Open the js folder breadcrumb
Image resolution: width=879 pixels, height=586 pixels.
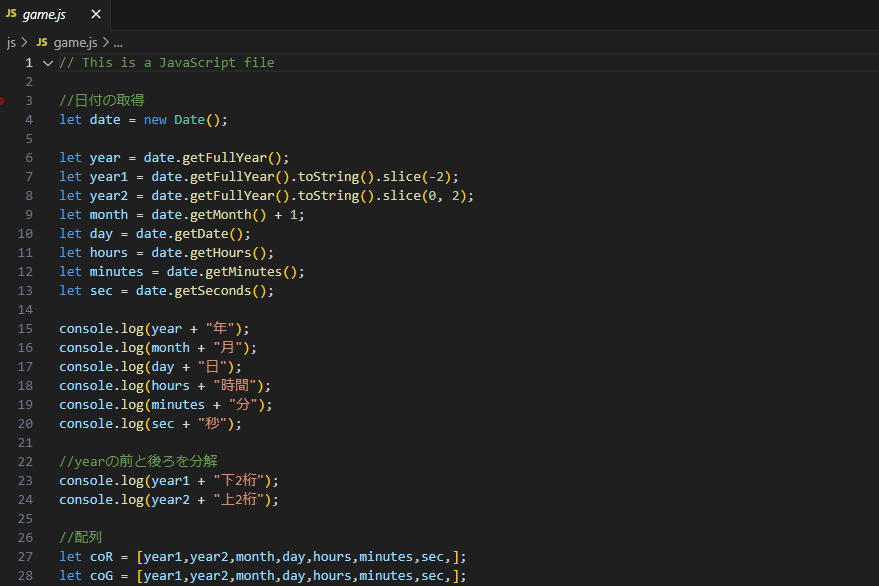(x=11, y=43)
